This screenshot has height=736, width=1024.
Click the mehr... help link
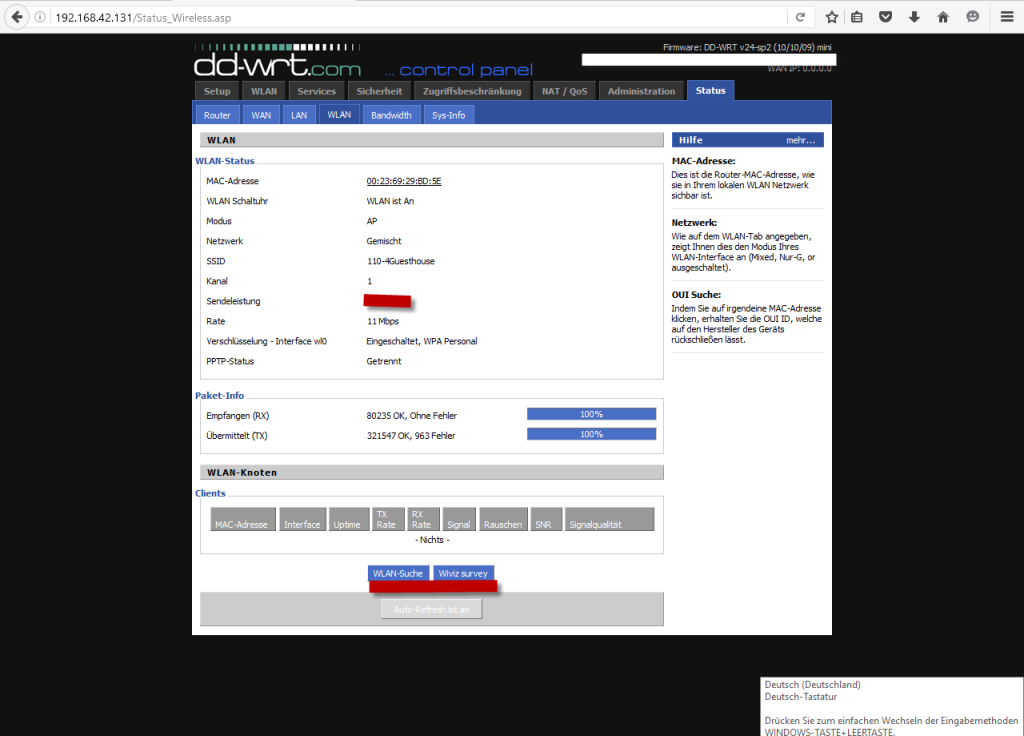pyautogui.click(x=800, y=140)
